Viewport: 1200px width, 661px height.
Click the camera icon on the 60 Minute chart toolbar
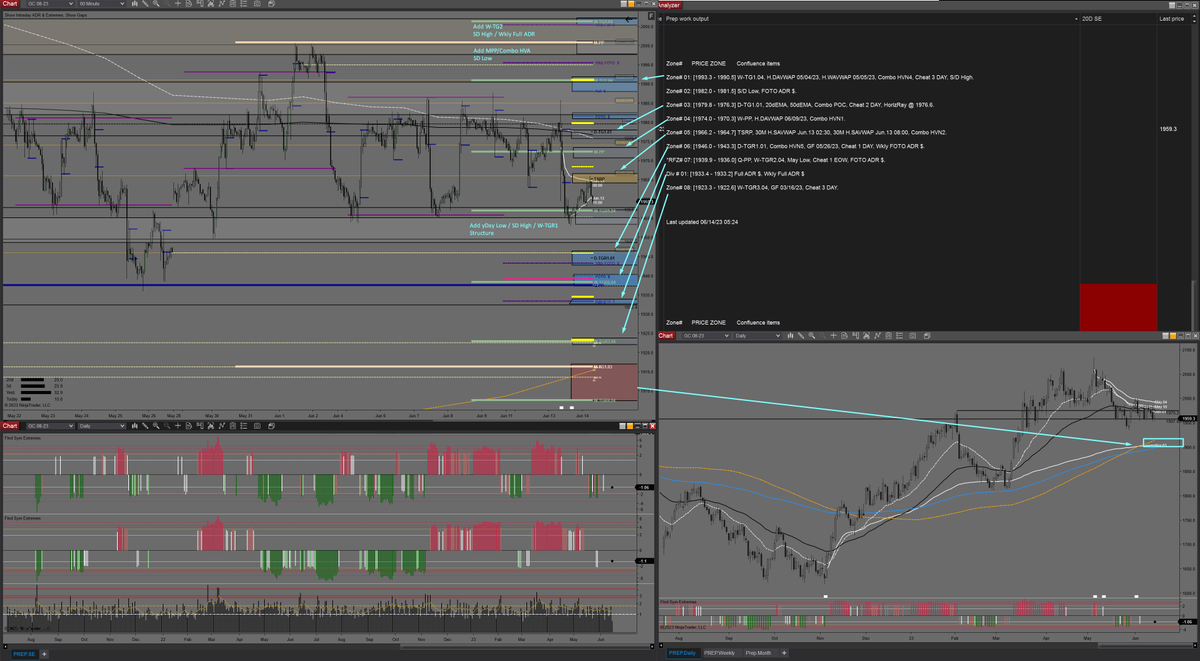tap(257, 4)
